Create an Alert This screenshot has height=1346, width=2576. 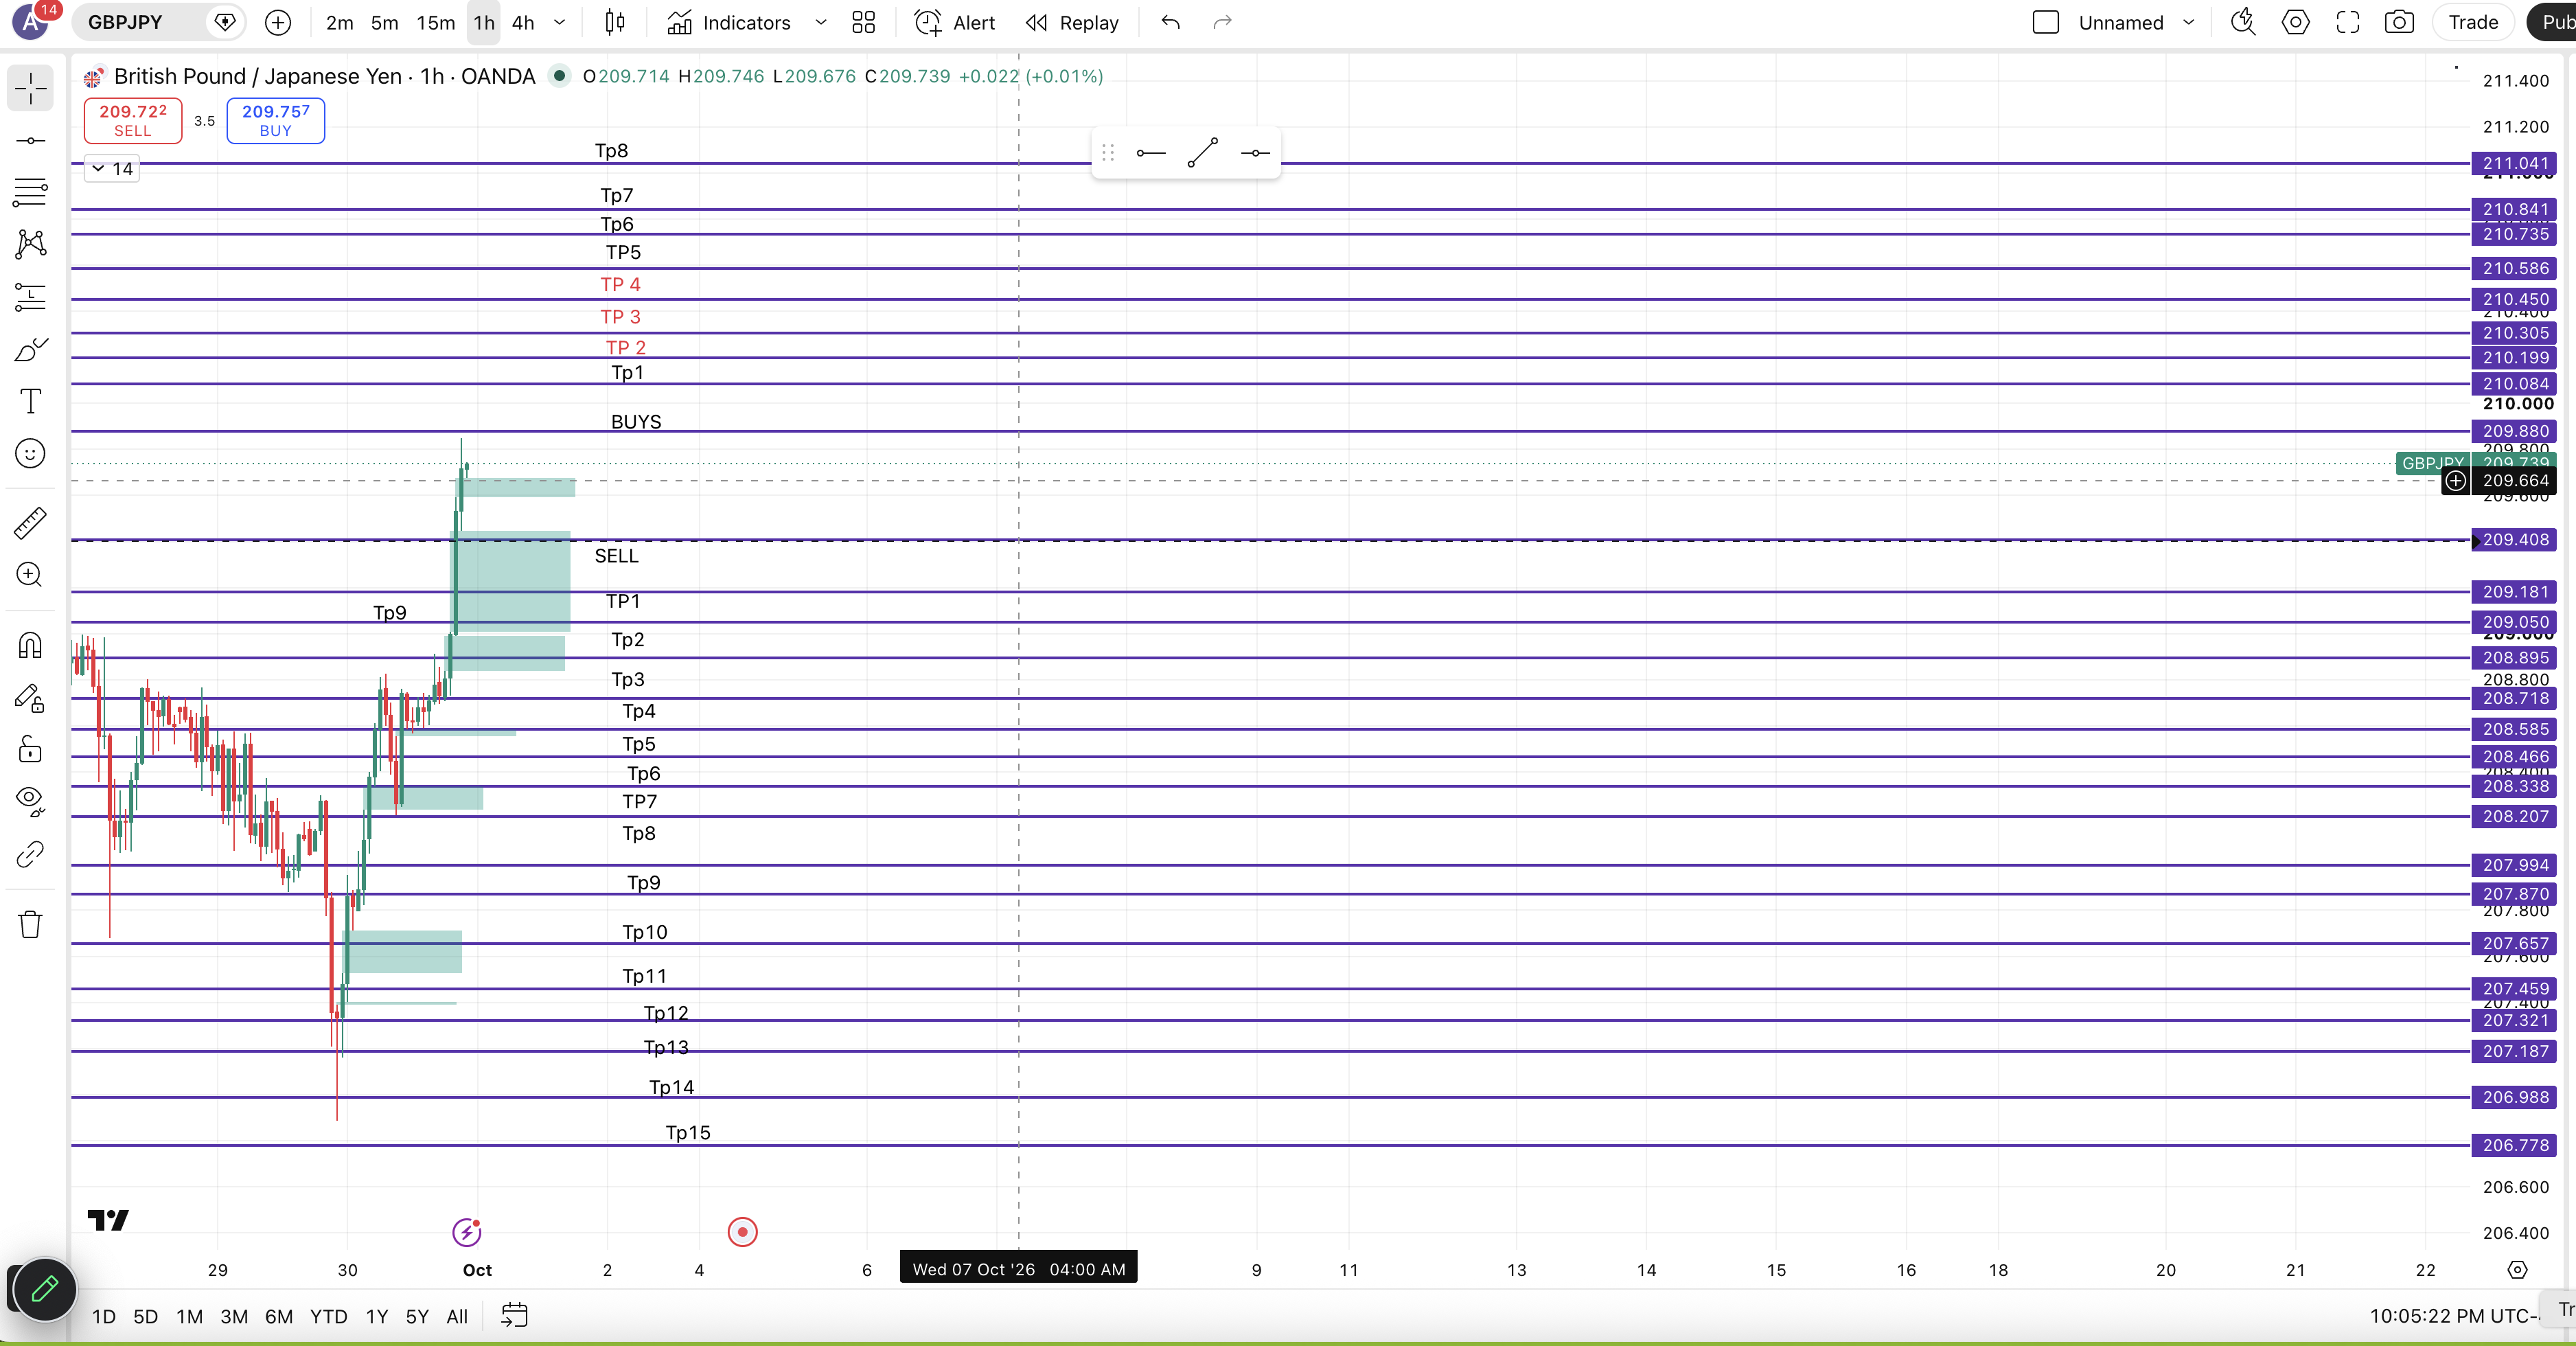pyautogui.click(x=956, y=22)
